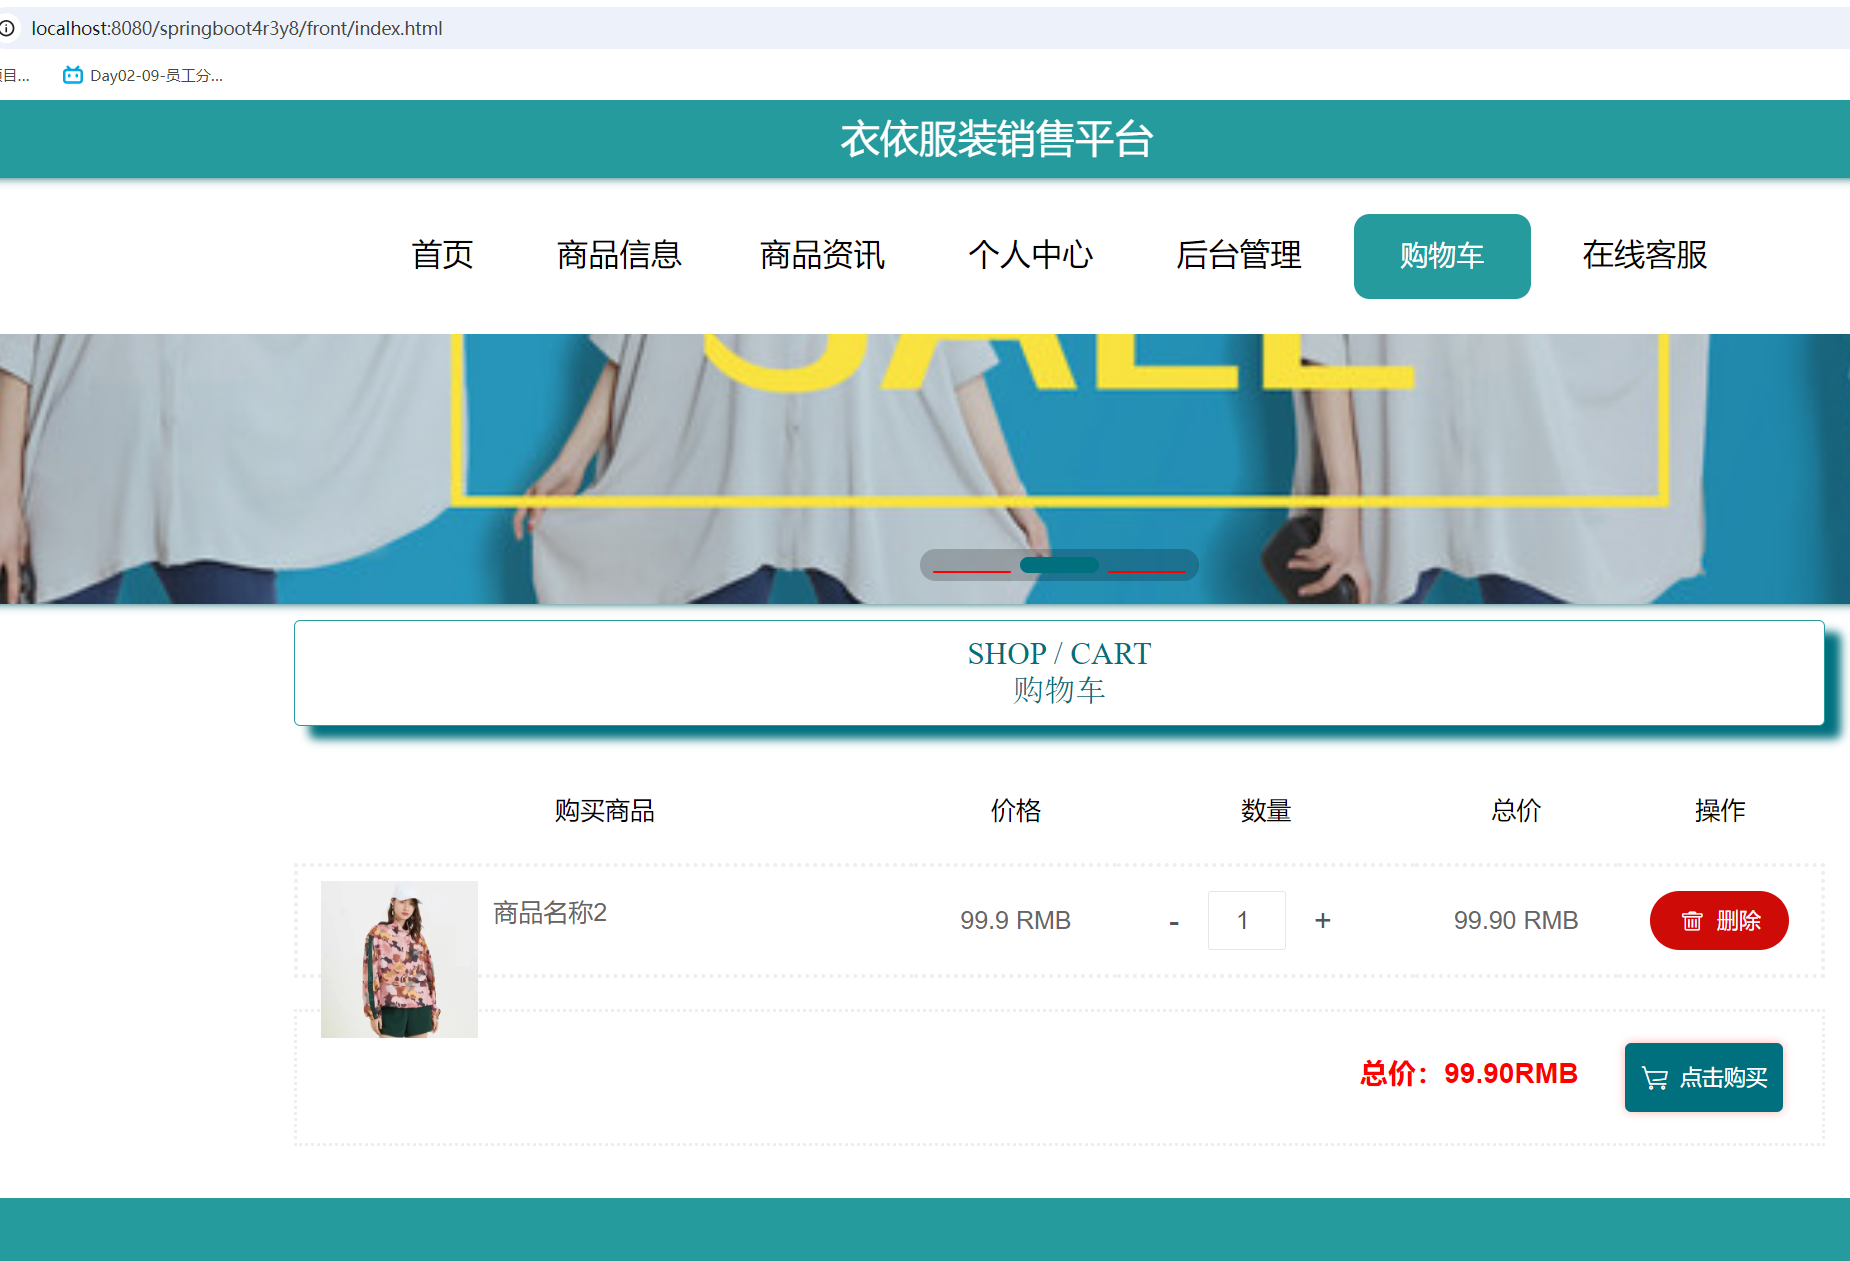The height and width of the screenshot is (1261, 1850).
Task: Open 在线客服 online support
Action: (x=1644, y=255)
